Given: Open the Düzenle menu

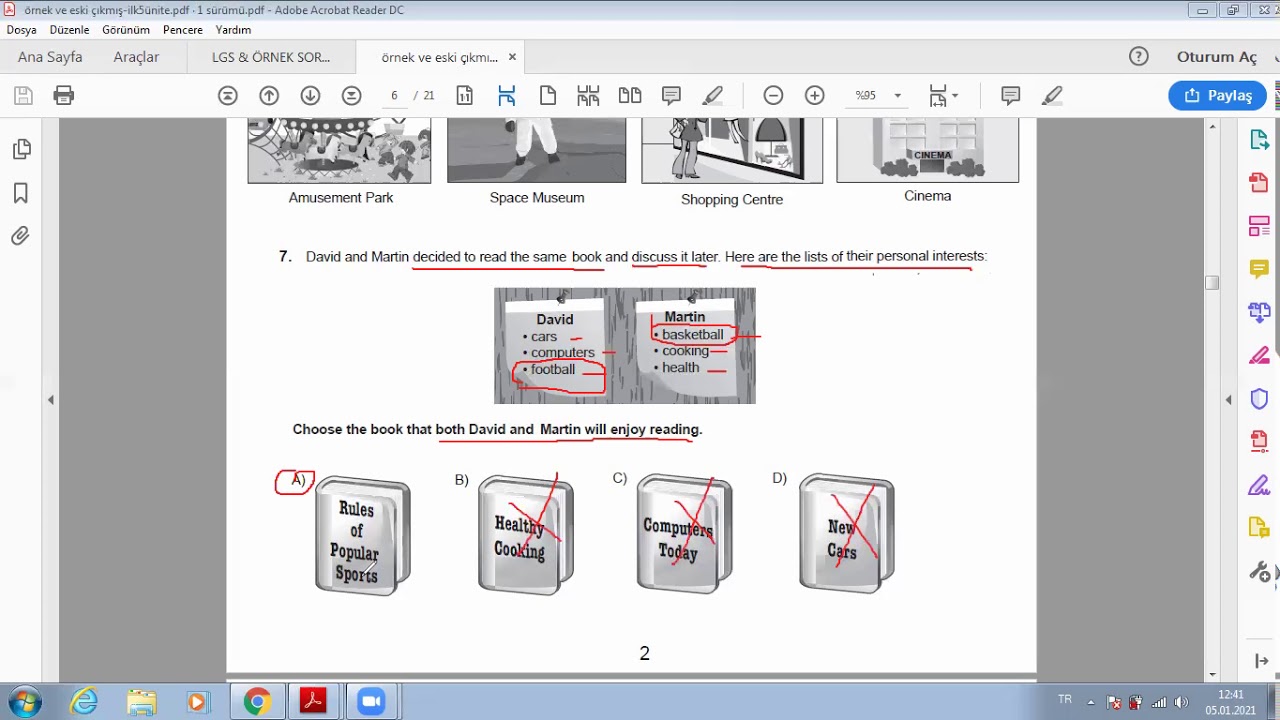Looking at the screenshot, I should (x=69, y=30).
